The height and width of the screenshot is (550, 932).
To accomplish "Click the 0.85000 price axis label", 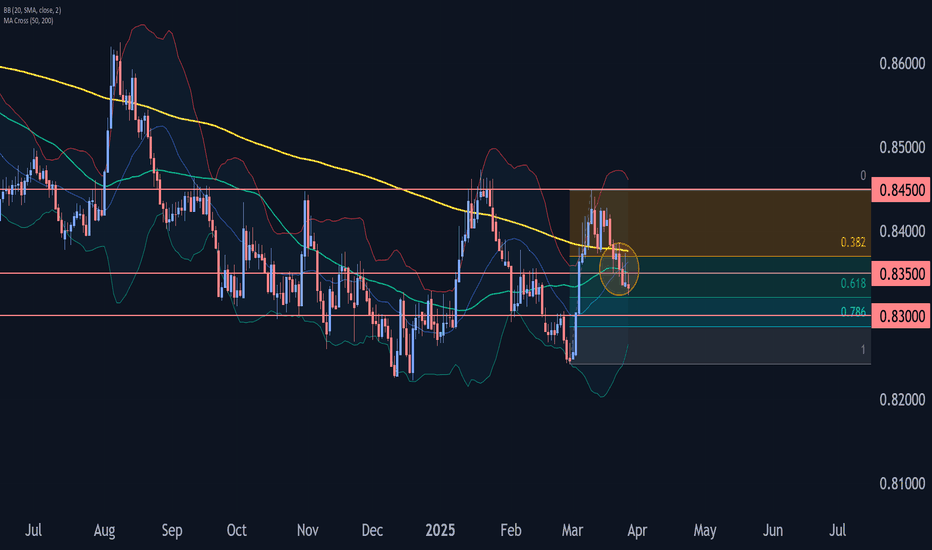I will [902, 147].
